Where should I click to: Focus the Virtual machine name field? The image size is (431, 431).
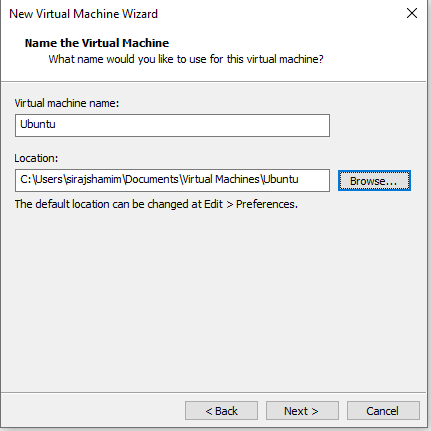[172, 125]
